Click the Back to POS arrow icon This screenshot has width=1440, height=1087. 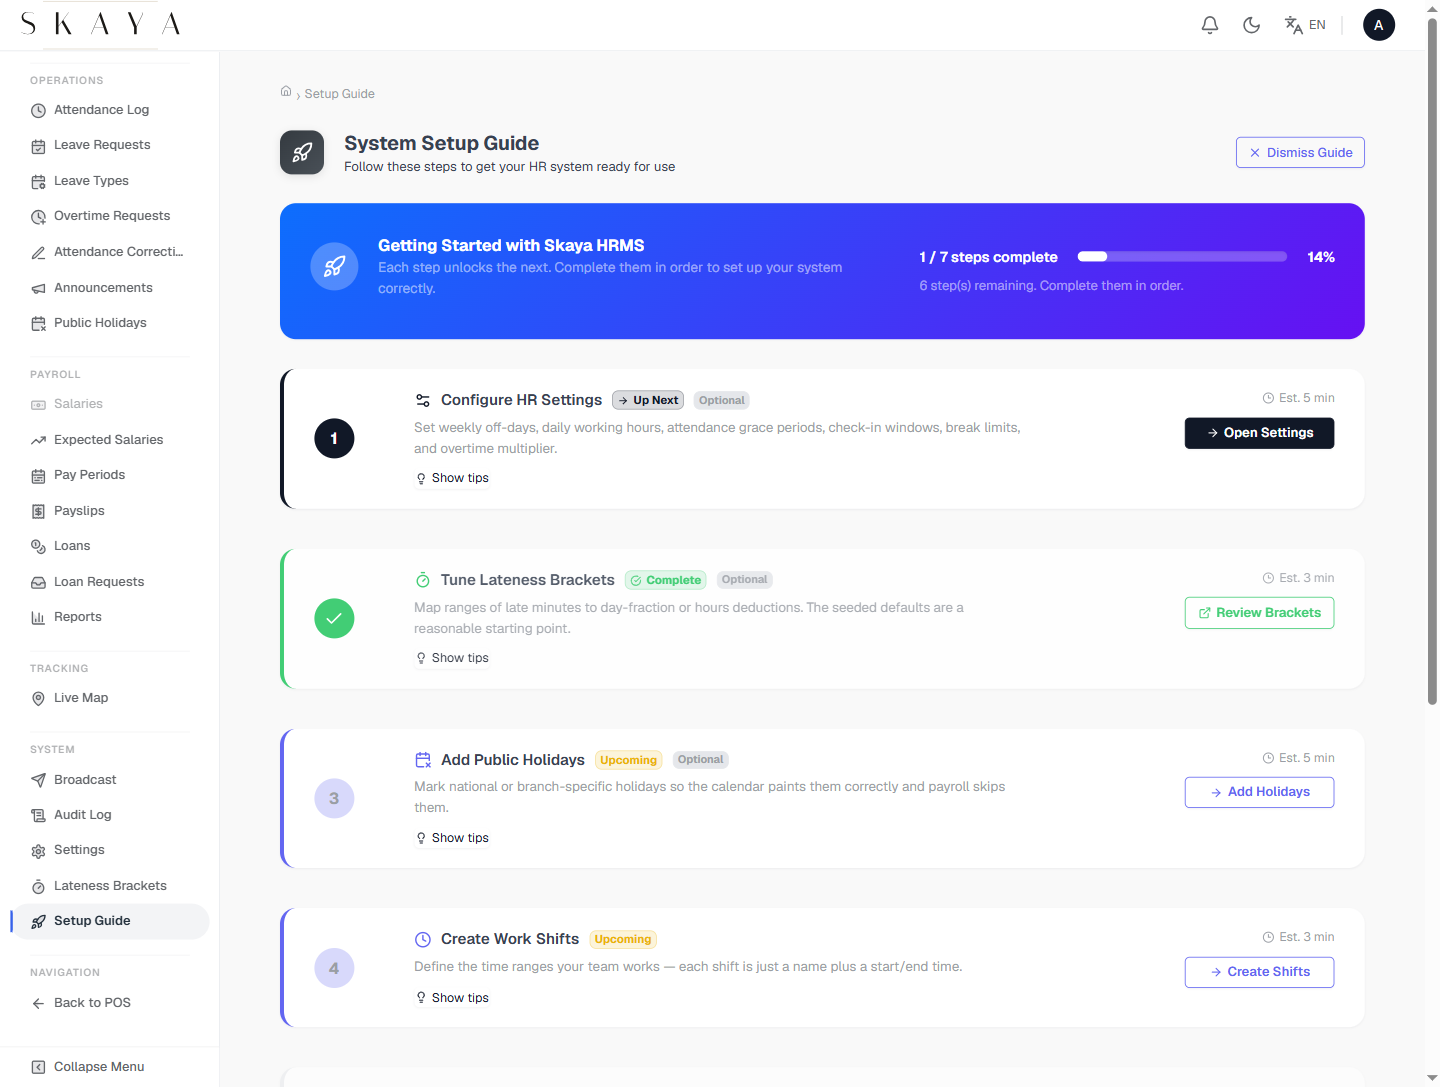[x=38, y=1003]
